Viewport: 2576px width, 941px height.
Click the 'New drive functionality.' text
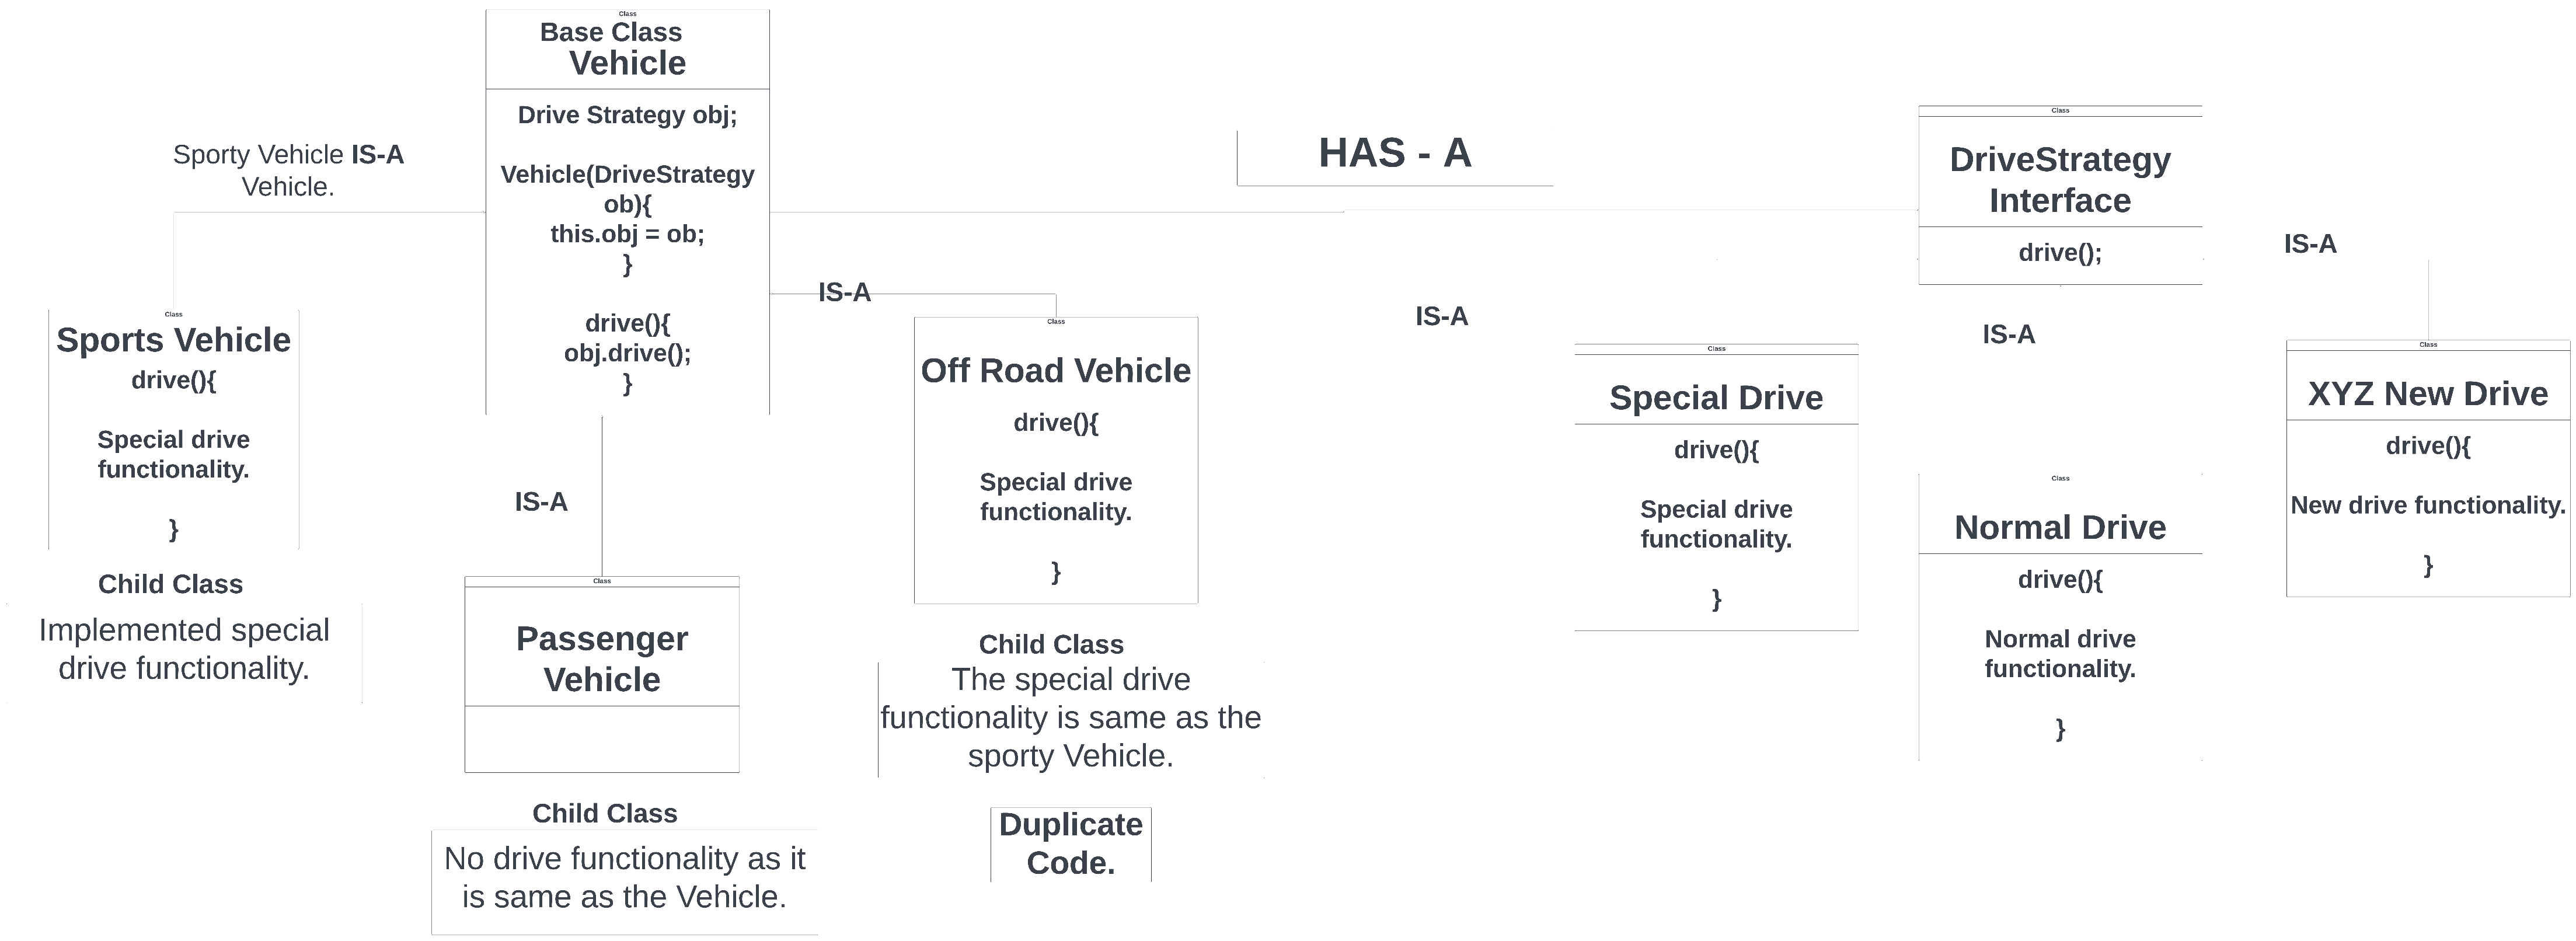coord(2428,505)
